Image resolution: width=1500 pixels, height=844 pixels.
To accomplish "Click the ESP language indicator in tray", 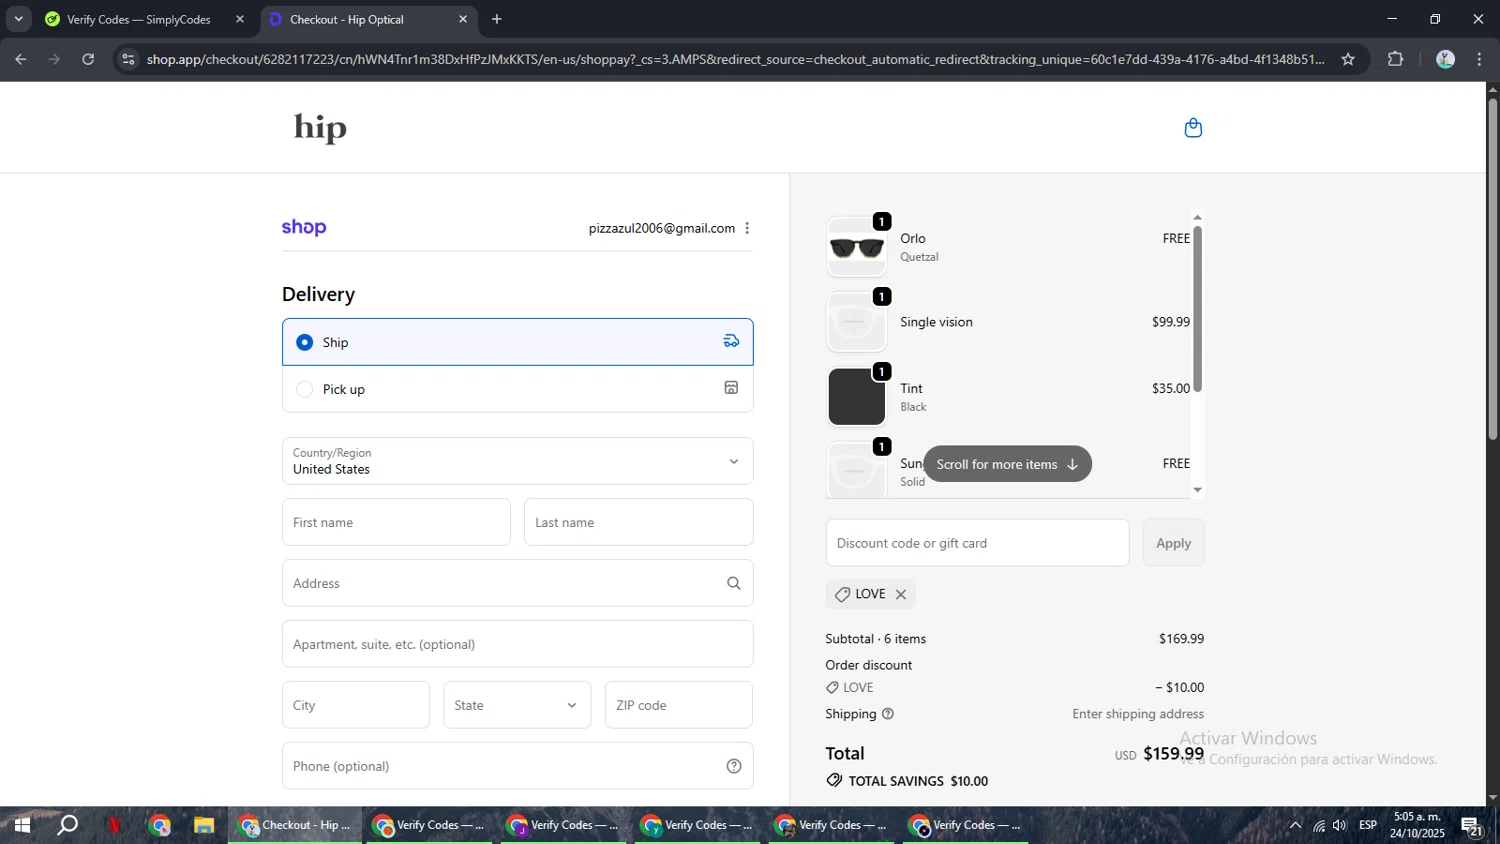I will click(1368, 825).
